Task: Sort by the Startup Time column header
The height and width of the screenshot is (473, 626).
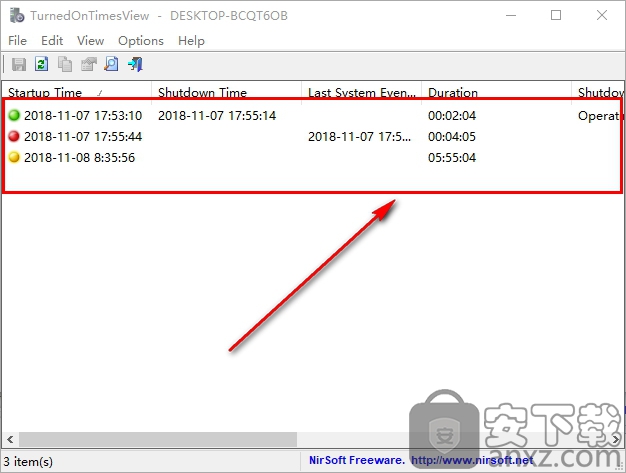Action: (77, 93)
